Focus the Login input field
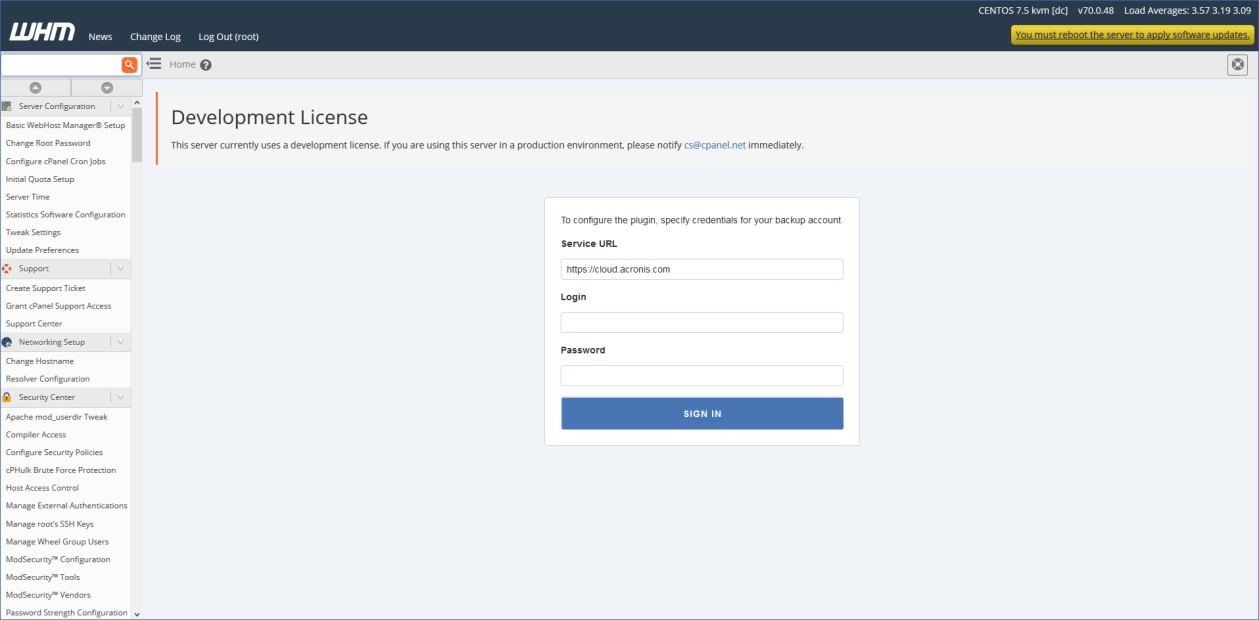Screen dimensions: 1259x620 [702, 322]
